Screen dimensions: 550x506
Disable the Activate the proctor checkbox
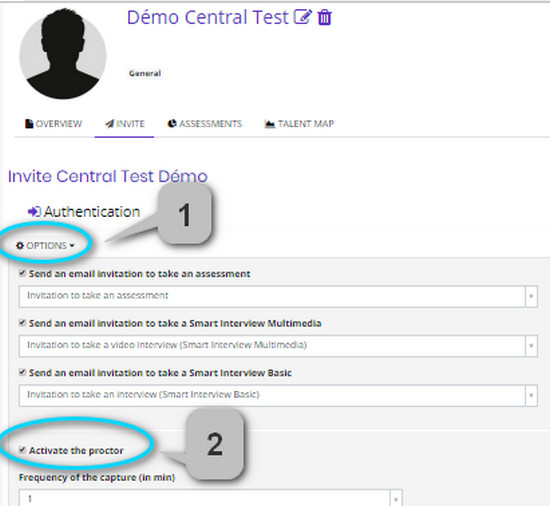point(22,450)
